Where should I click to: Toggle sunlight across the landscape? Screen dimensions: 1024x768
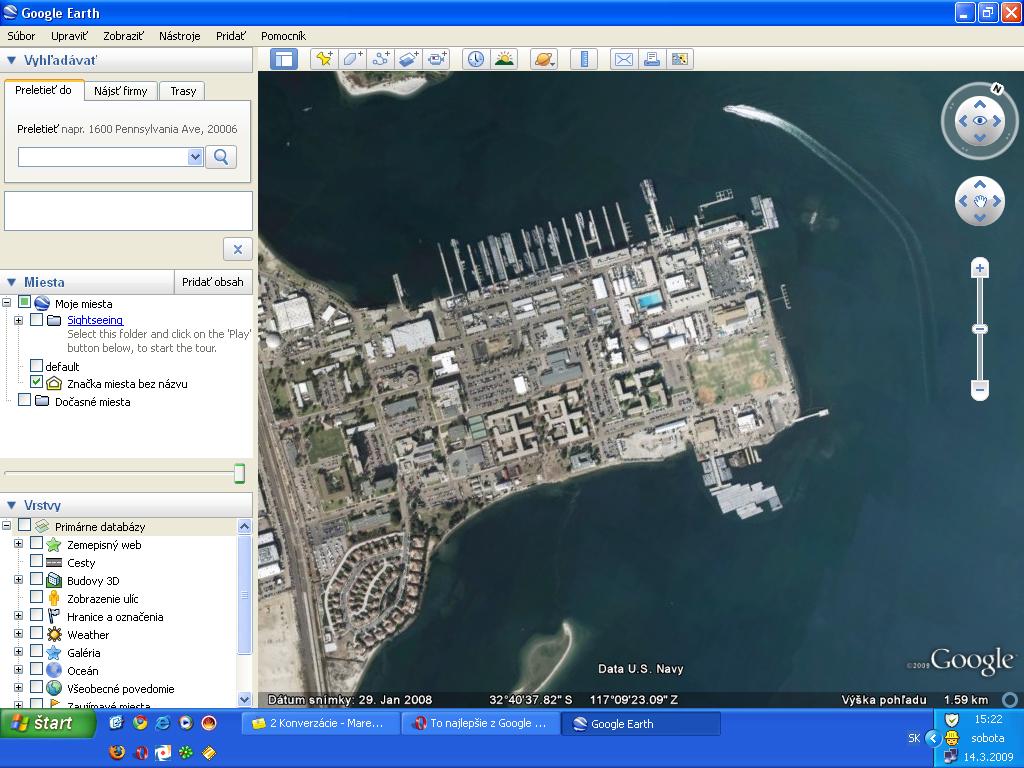pyautogui.click(x=504, y=59)
